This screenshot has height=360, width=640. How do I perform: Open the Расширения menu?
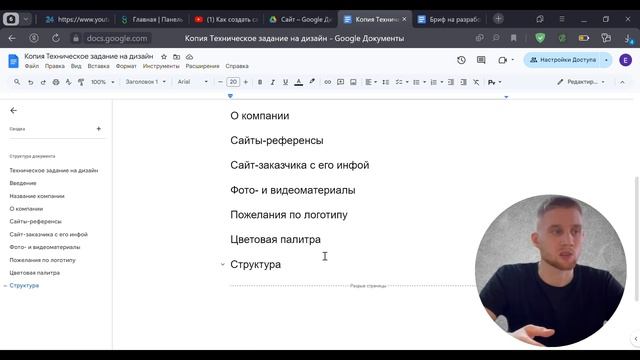pos(202,66)
